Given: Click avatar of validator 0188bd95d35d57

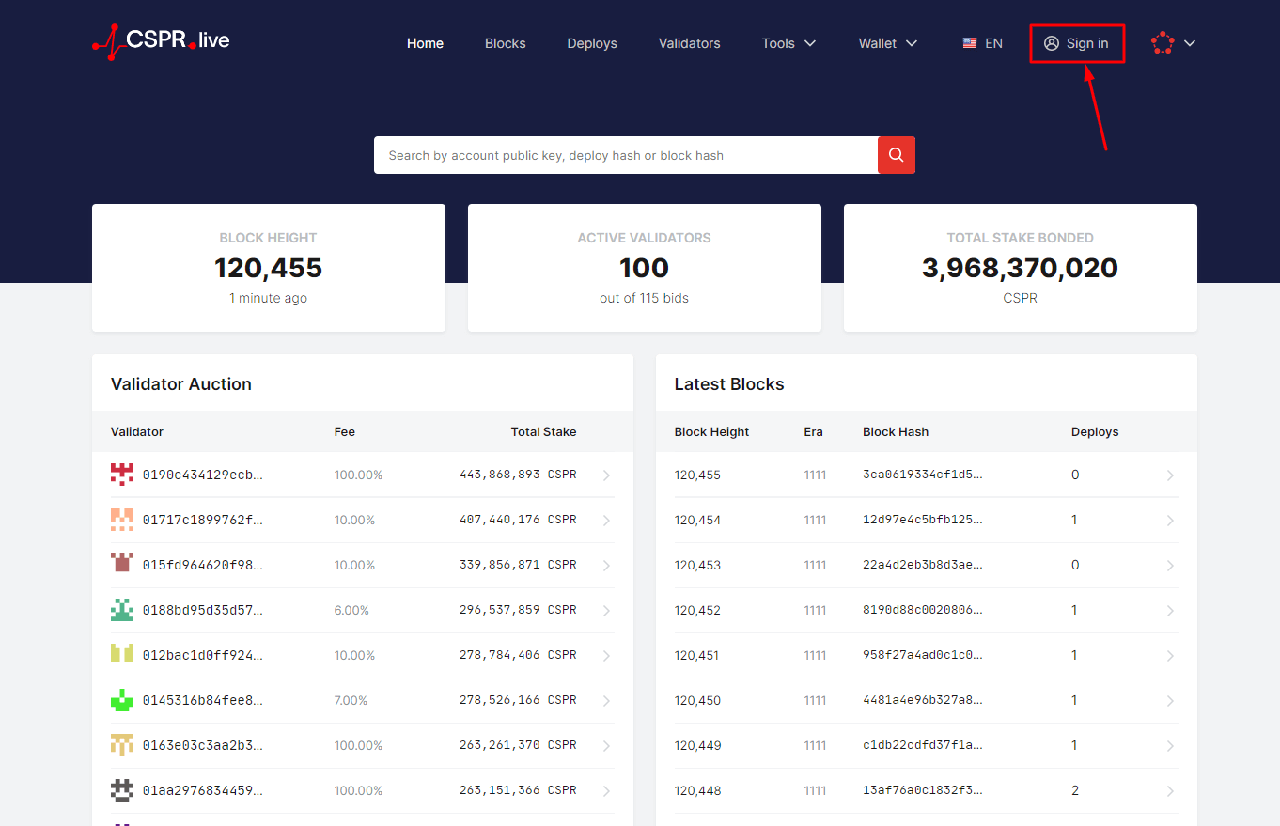Looking at the screenshot, I should (122, 609).
